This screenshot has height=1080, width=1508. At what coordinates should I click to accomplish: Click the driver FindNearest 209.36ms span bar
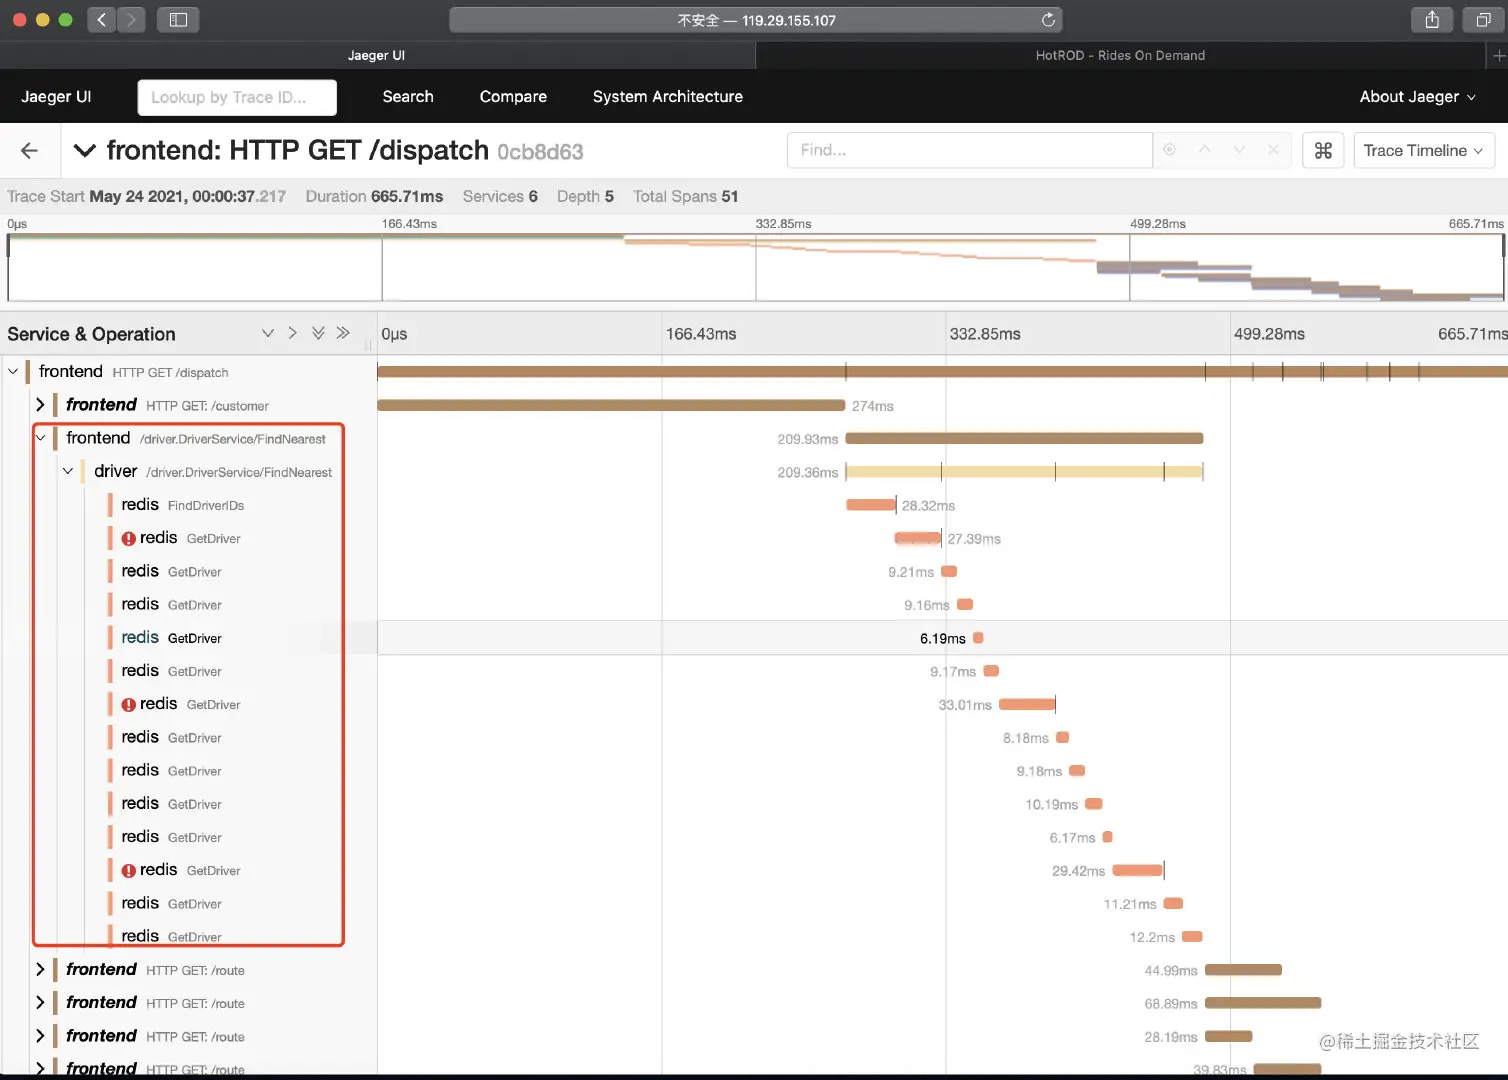1024,471
